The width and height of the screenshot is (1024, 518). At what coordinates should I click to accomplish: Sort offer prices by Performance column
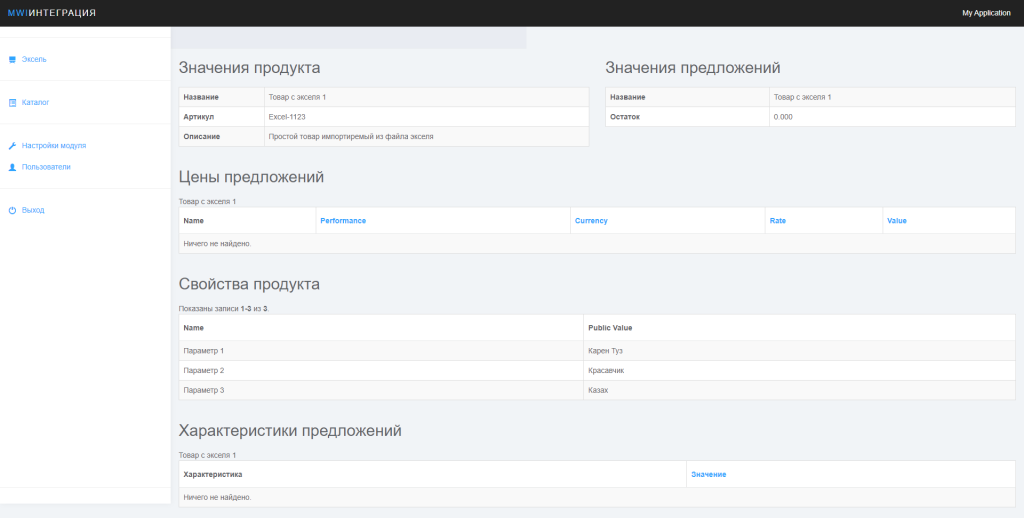coord(343,220)
